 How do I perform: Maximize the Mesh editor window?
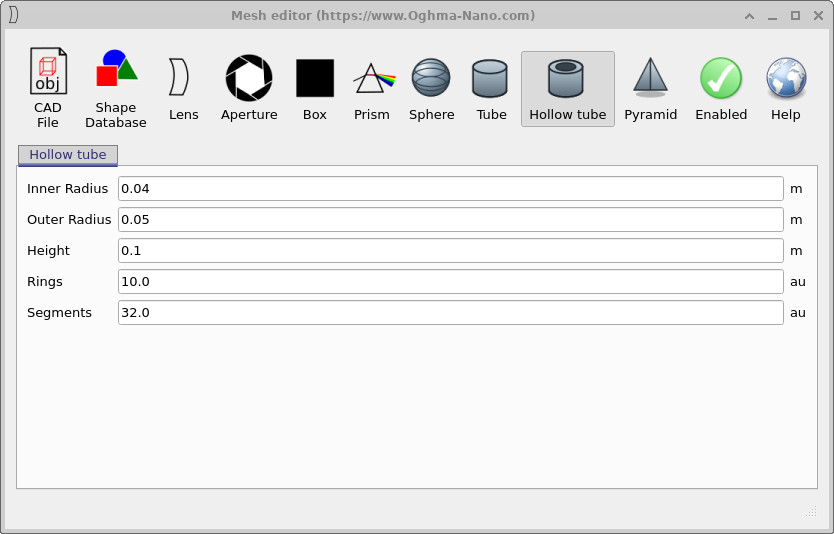pos(796,15)
